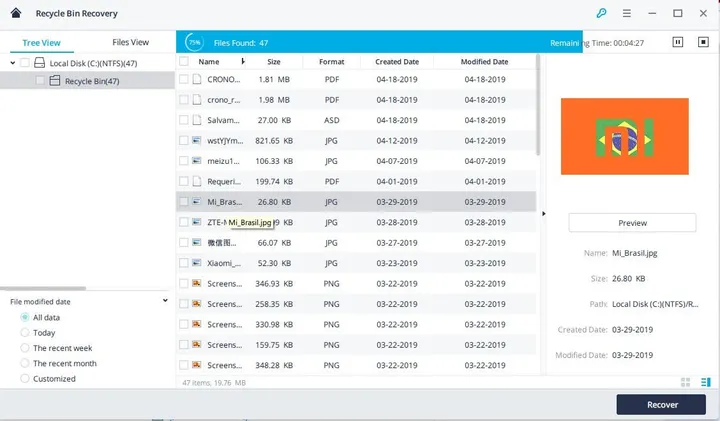The height and width of the screenshot is (421, 720).
Task: Switch to the Files View tab
Action: [131, 42]
